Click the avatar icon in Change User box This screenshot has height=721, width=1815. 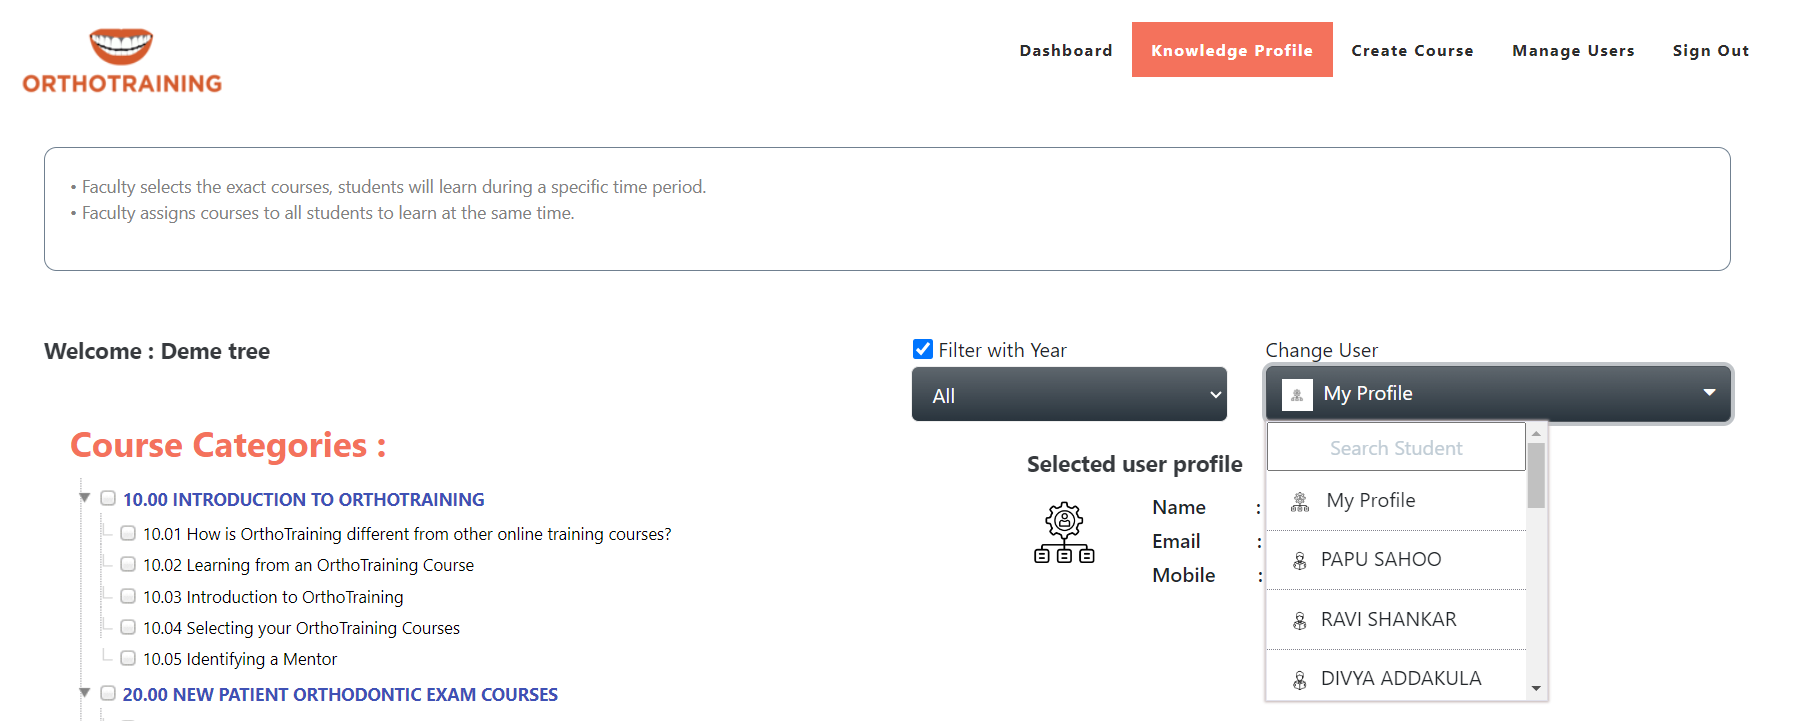(1297, 394)
